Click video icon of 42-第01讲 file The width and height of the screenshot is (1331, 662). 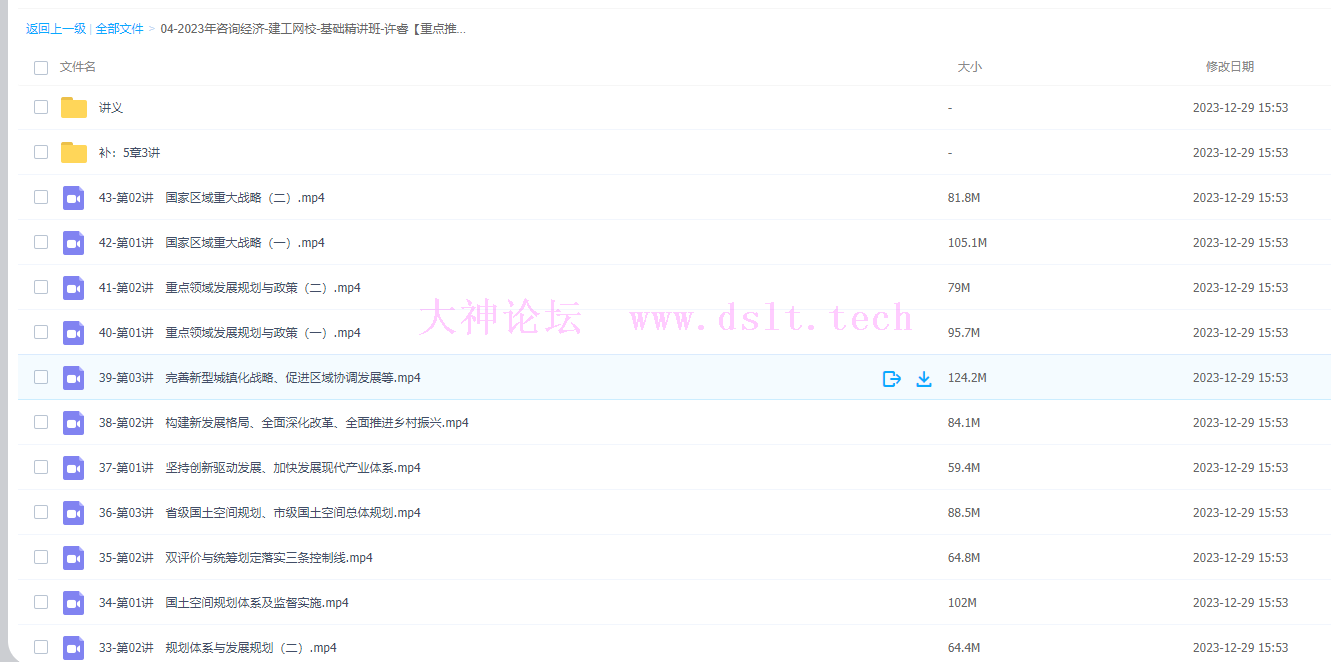click(74, 242)
